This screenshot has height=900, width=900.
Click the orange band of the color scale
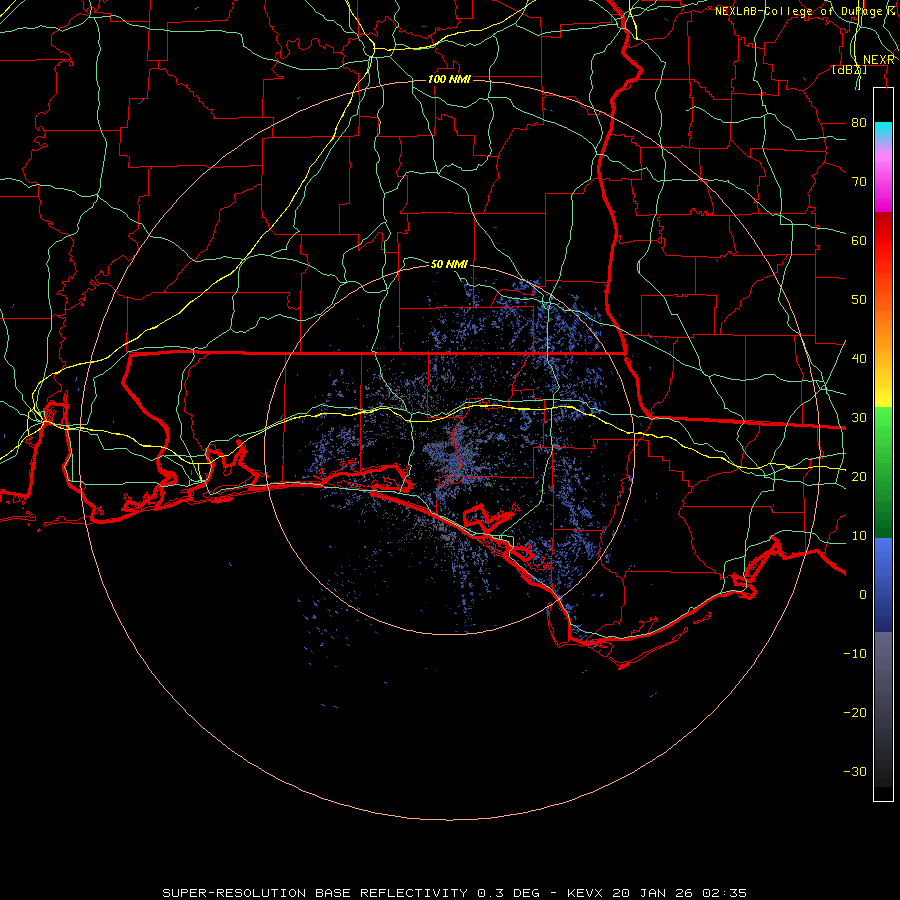click(x=883, y=327)
